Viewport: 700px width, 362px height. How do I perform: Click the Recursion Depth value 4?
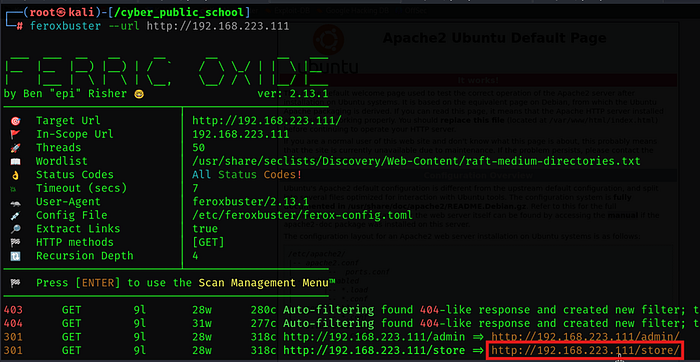coord(195,256)
